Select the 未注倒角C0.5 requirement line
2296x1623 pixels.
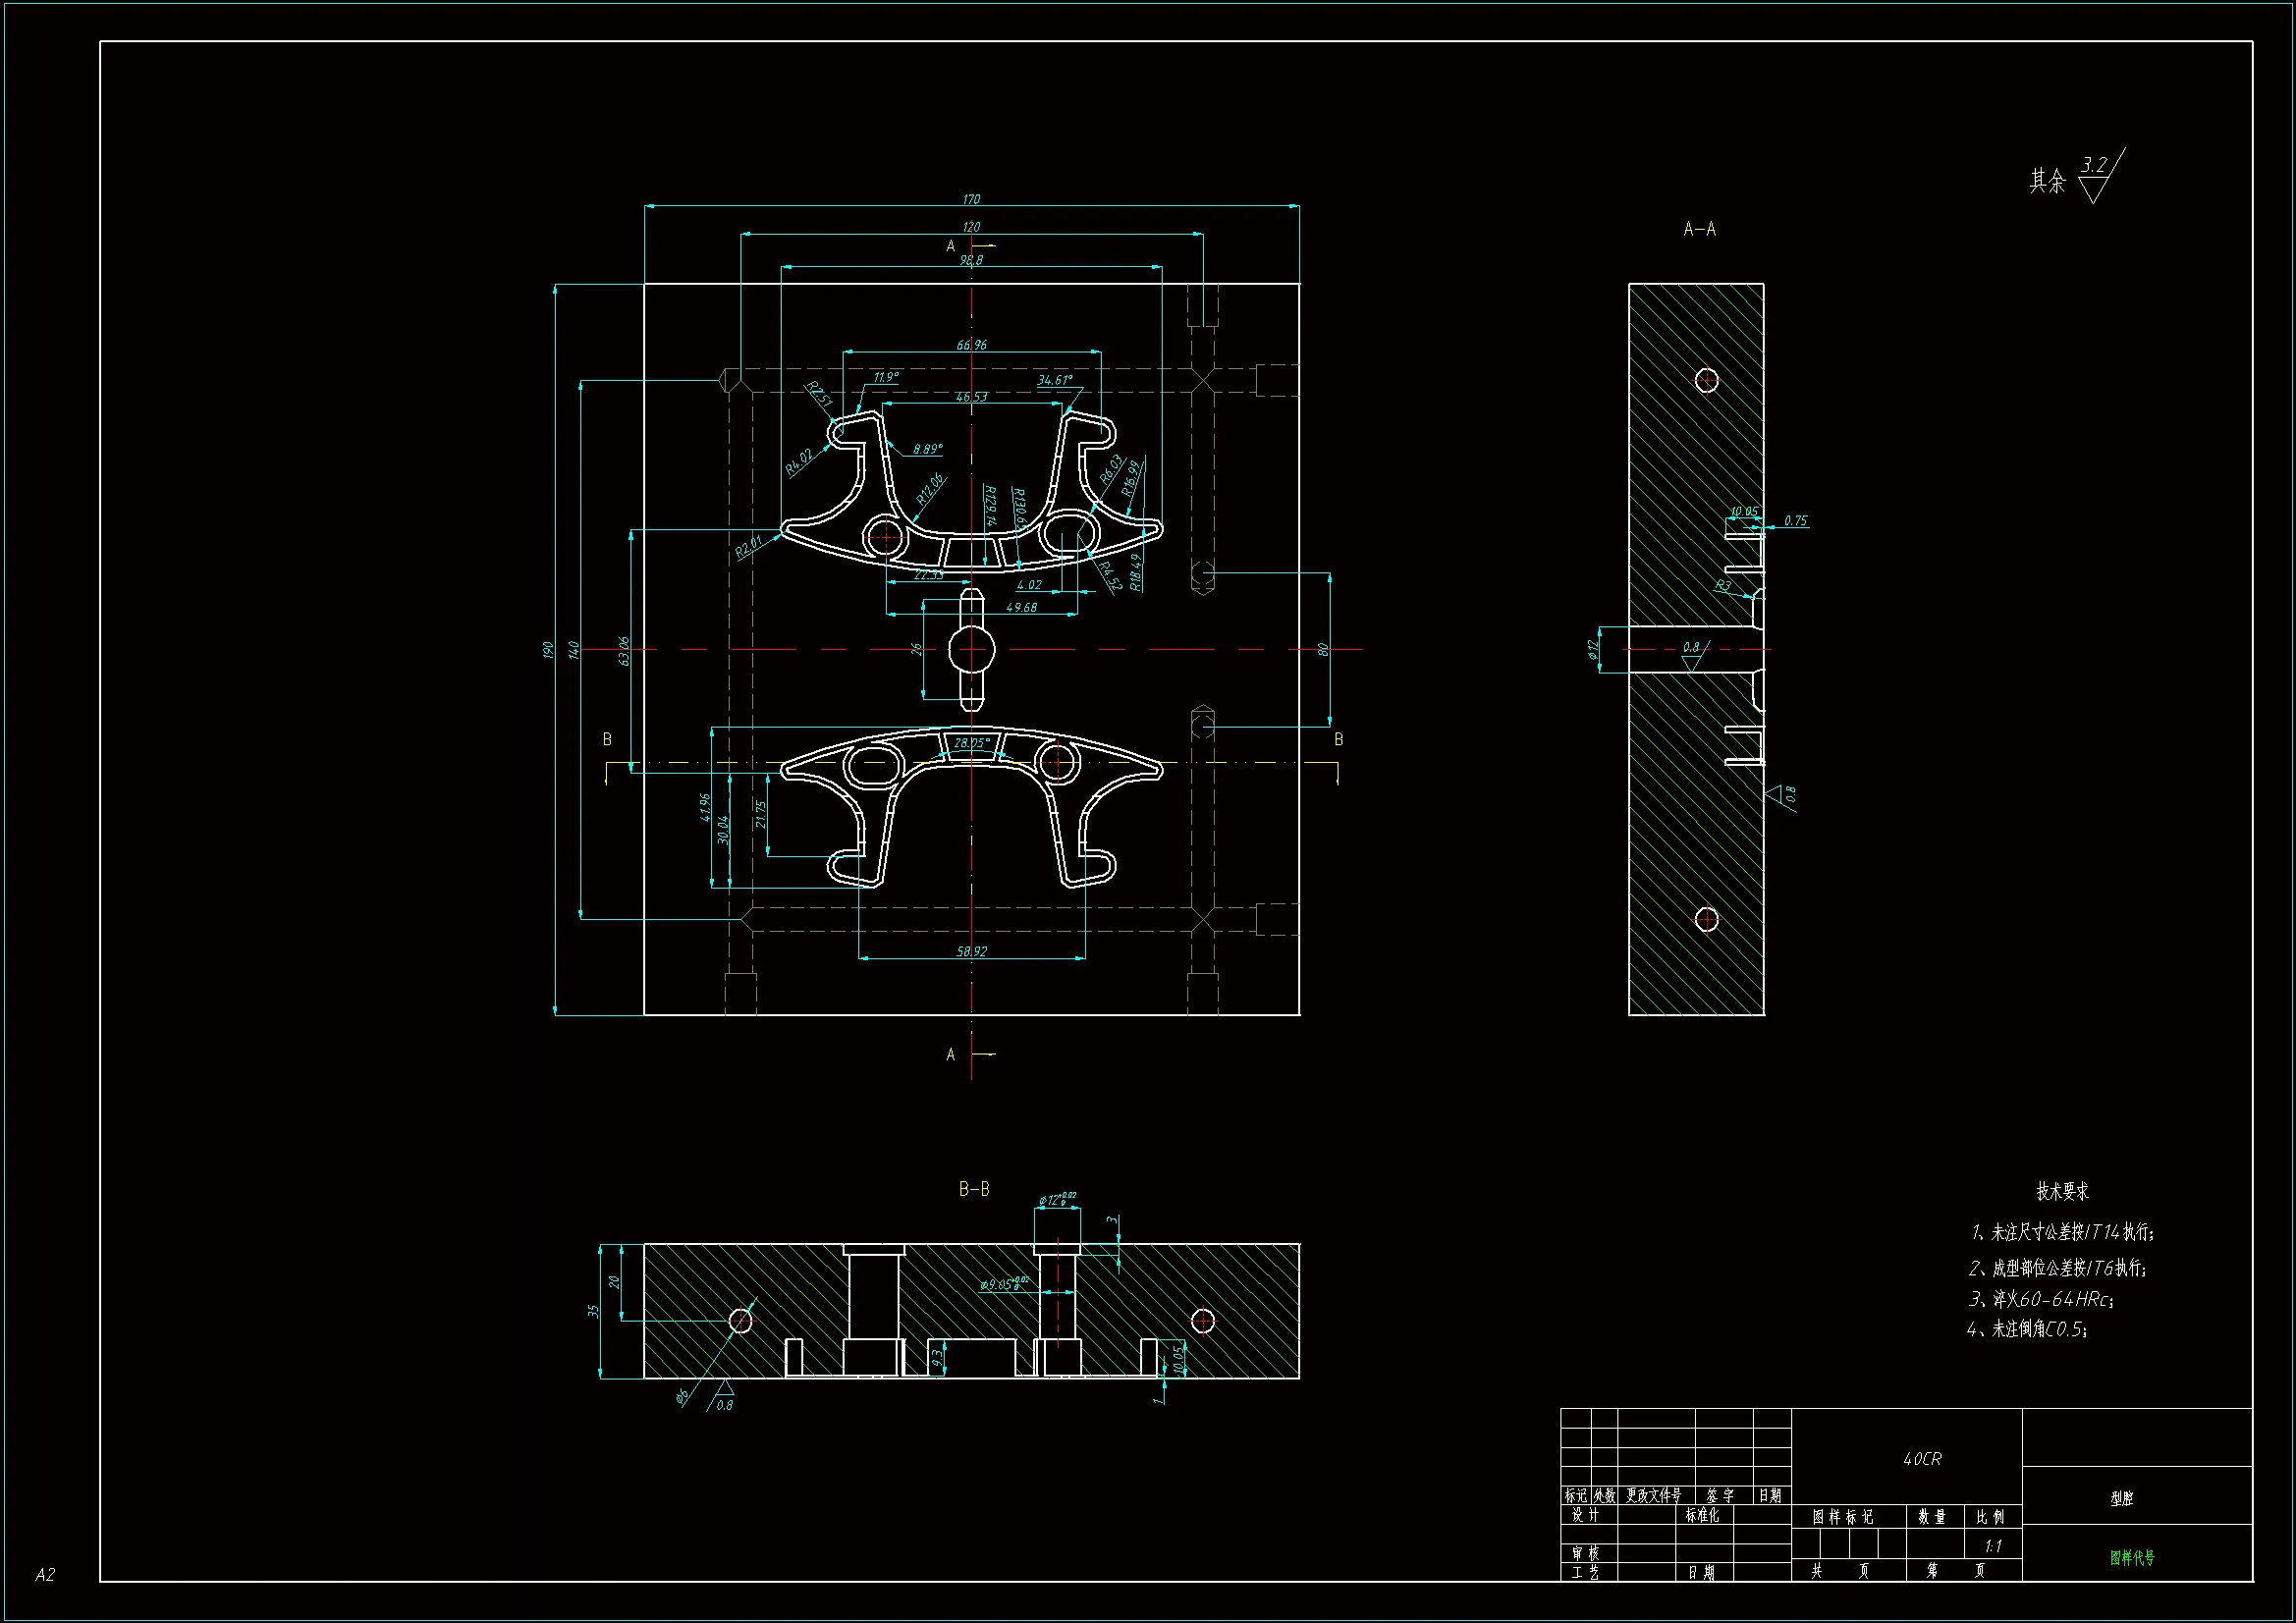click(x=2026, y=1329)
